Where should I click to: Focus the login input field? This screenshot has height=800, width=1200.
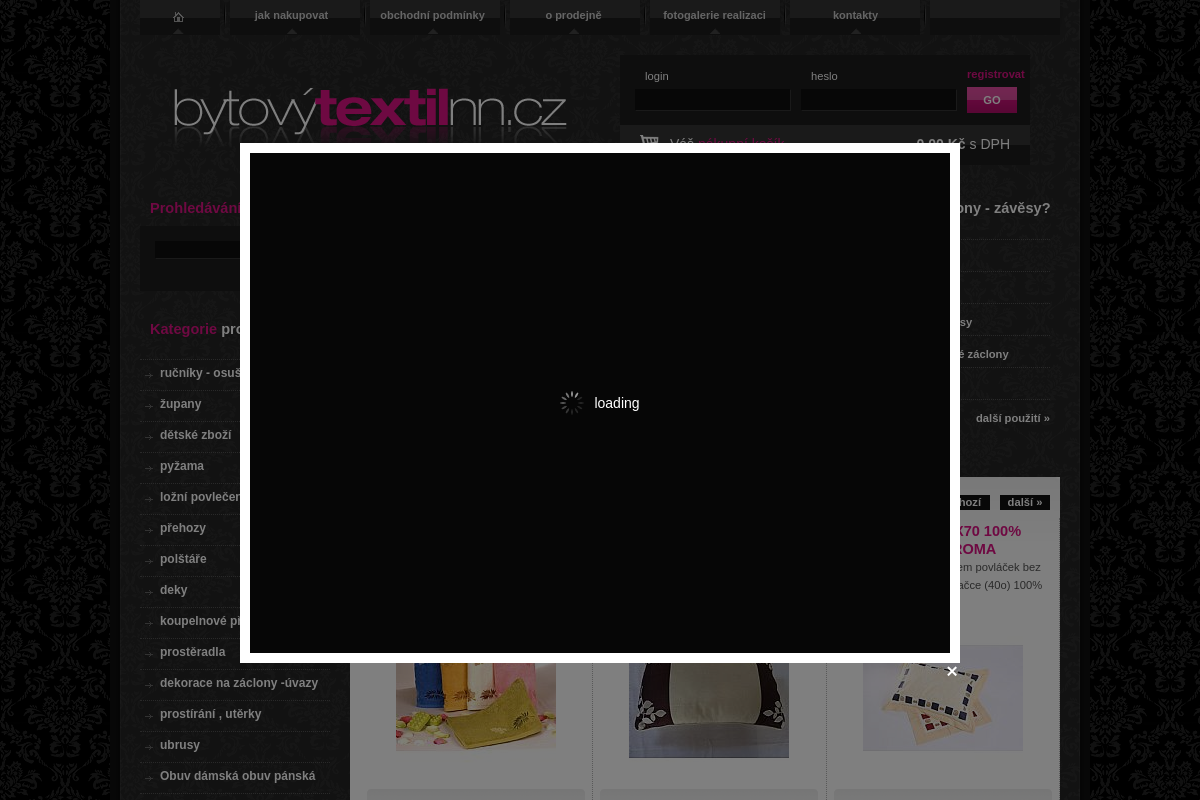click(x=712, y=100)
